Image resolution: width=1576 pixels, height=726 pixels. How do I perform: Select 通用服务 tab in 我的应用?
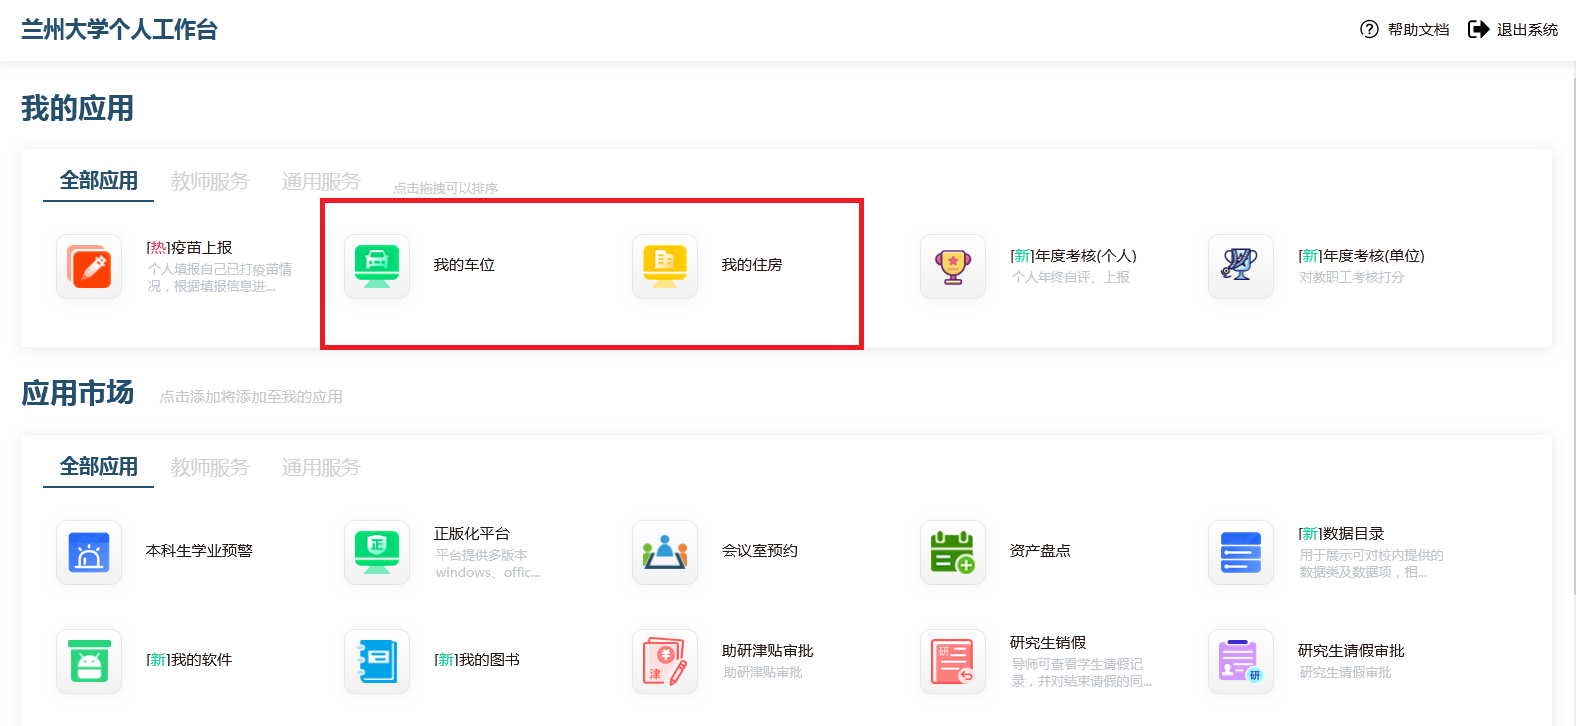(x=320, y=181)
